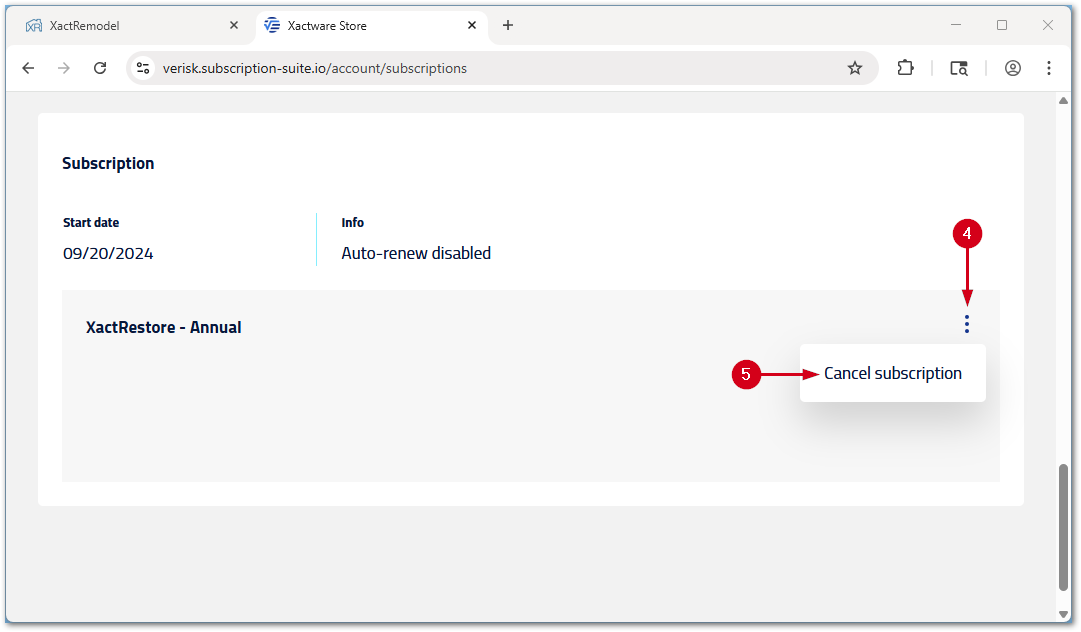Bookmark this page with the star icon

click(x=855, y=68)
